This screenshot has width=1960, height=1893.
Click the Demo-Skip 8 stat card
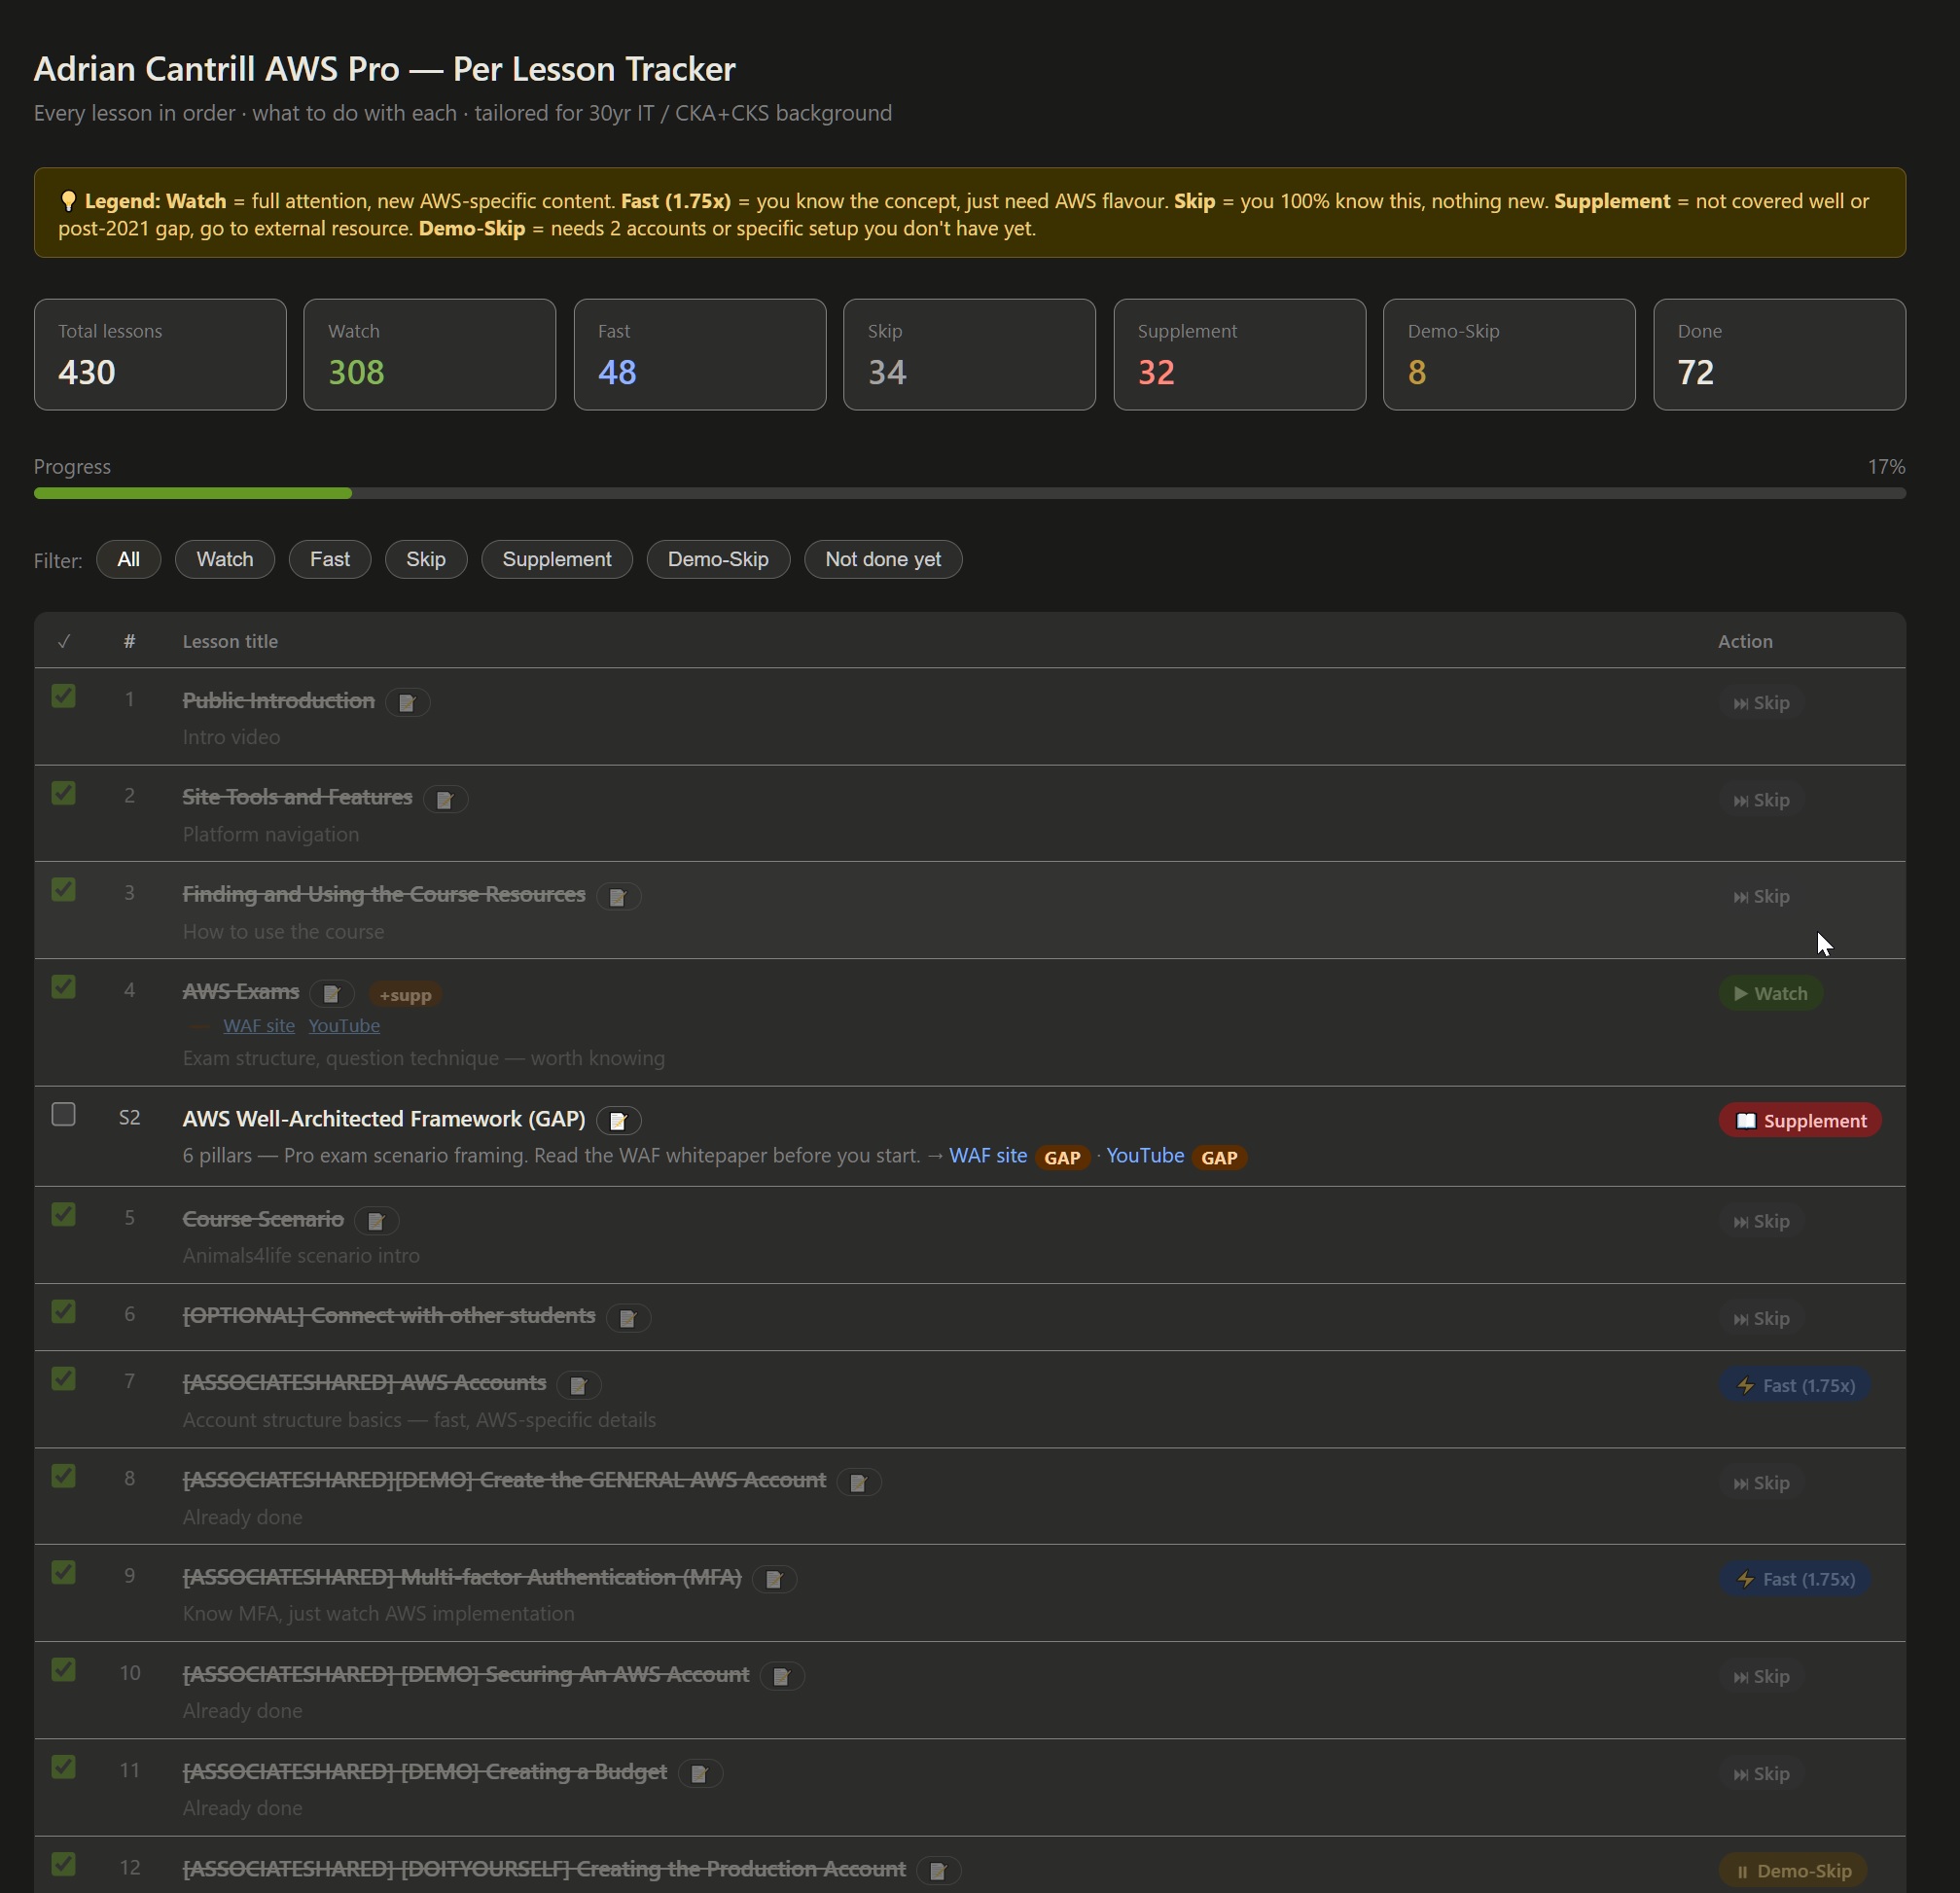[1509, 354]
